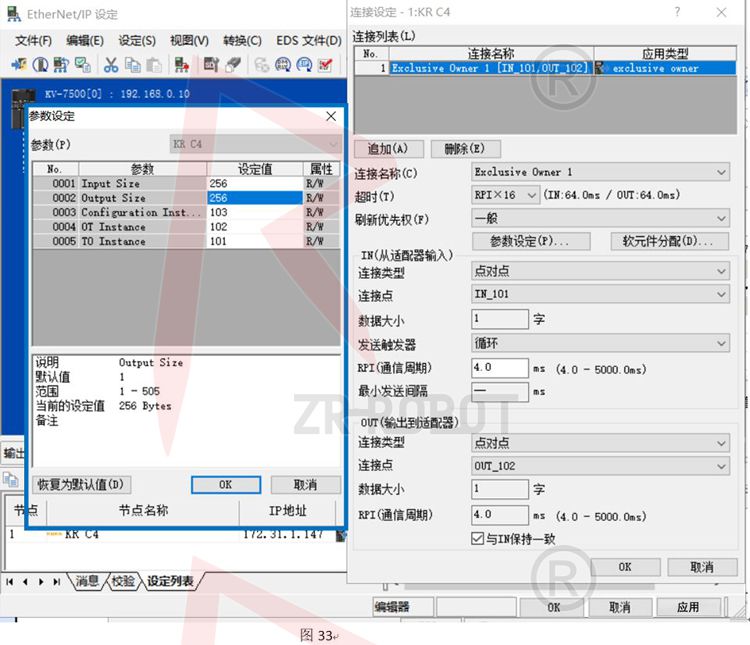The height and width of the screenshot is (645, 750).
Task: Click the Copy icon in toolbar
Action: click(x=133, y=65)
